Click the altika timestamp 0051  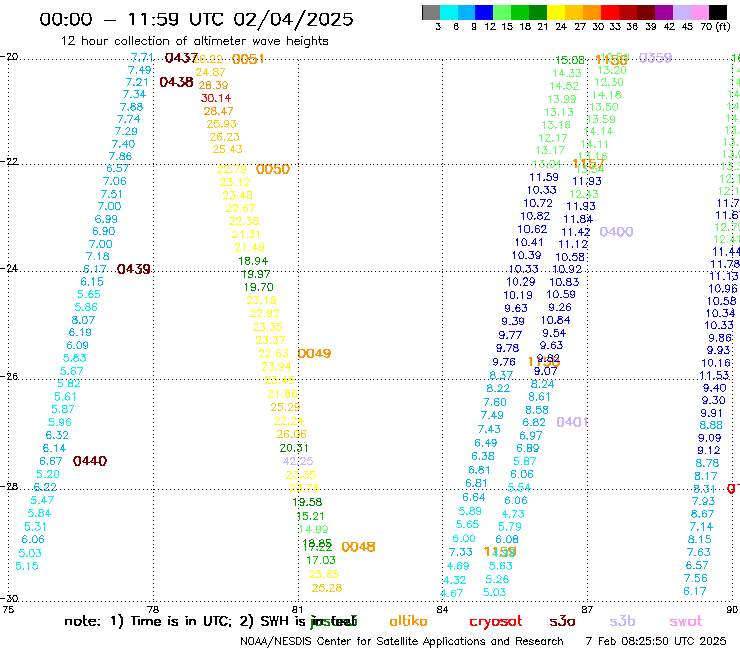pyautogui.click(x=248, y=59)
